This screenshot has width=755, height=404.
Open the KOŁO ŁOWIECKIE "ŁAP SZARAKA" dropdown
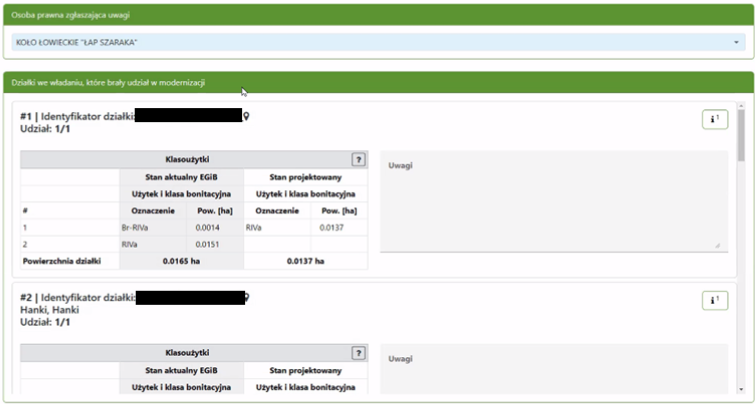coord(370,42)
